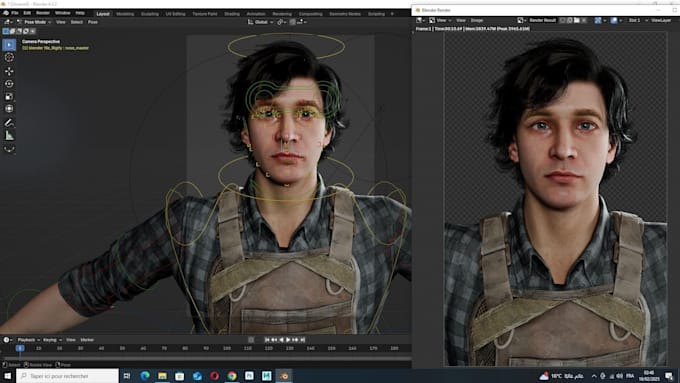
Task: Select the Measure tool
Action: (9, 135)
